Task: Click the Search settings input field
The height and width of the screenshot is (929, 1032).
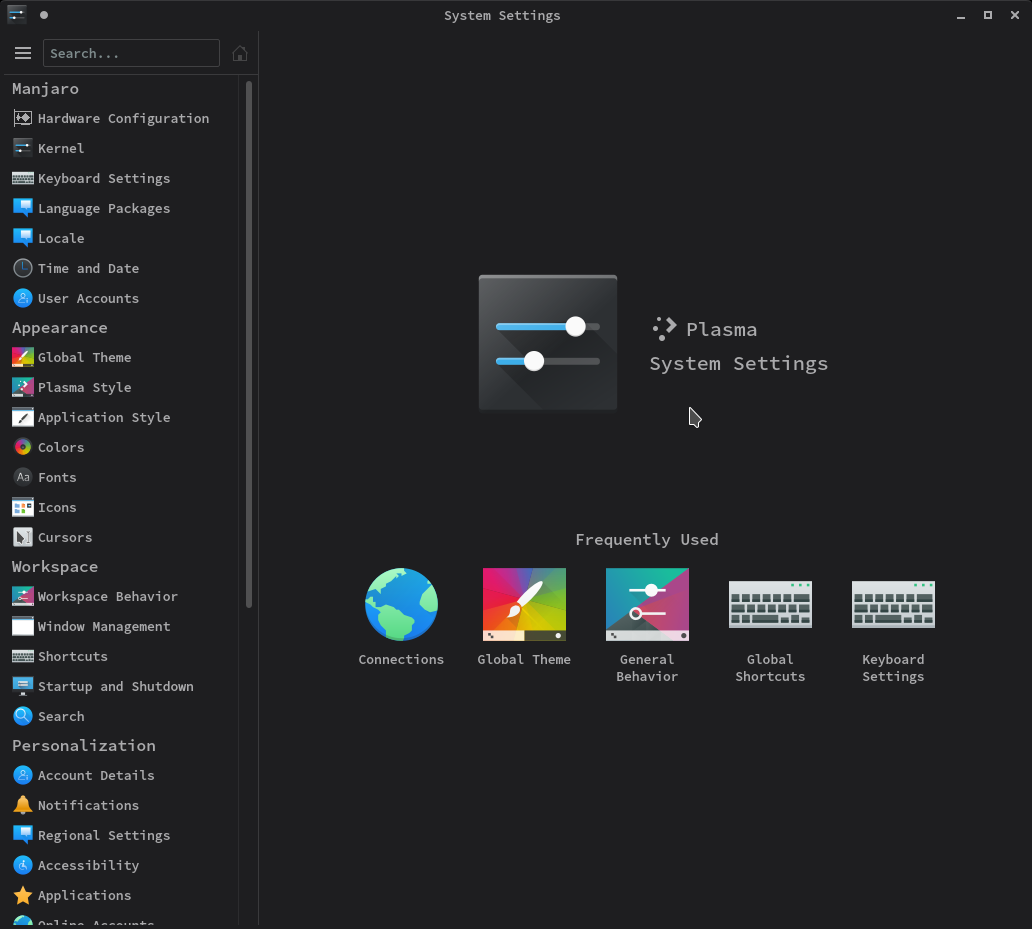Action: point(131,53)
